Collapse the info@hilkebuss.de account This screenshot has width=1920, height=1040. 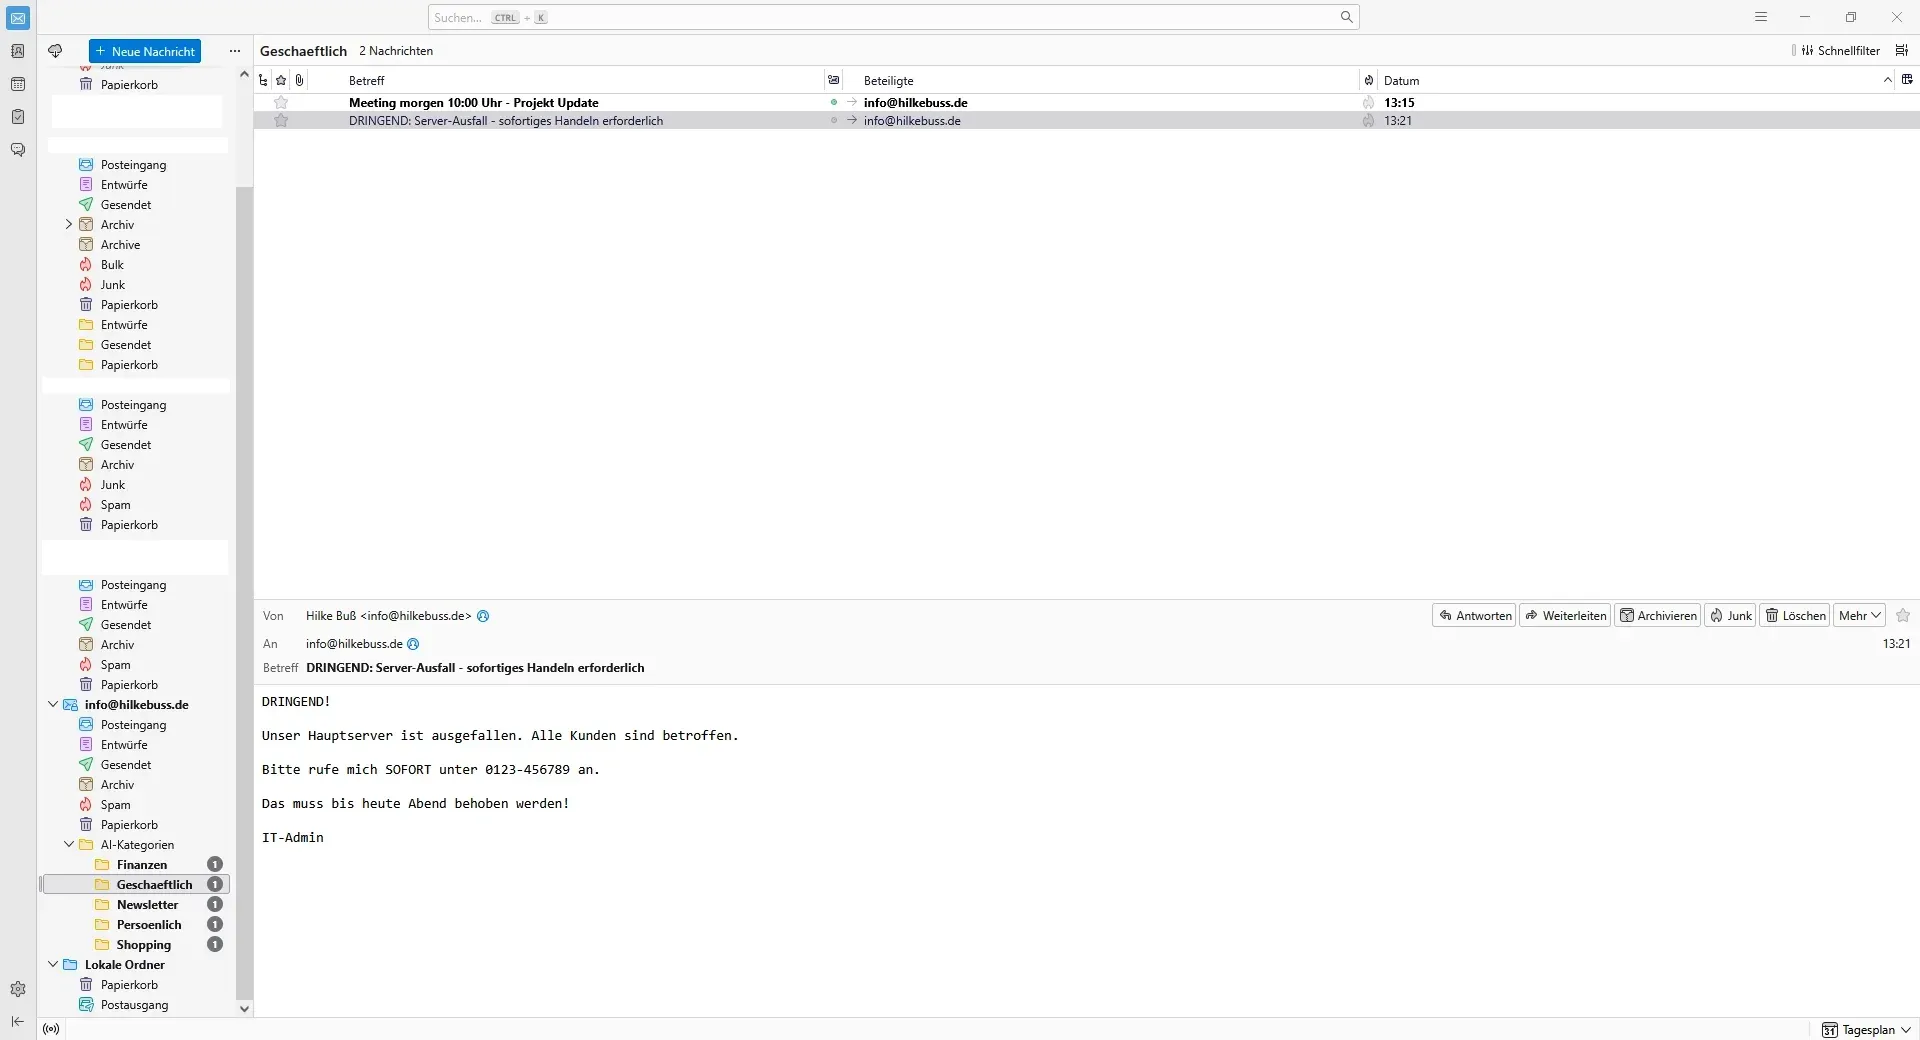tap(53, 704)
